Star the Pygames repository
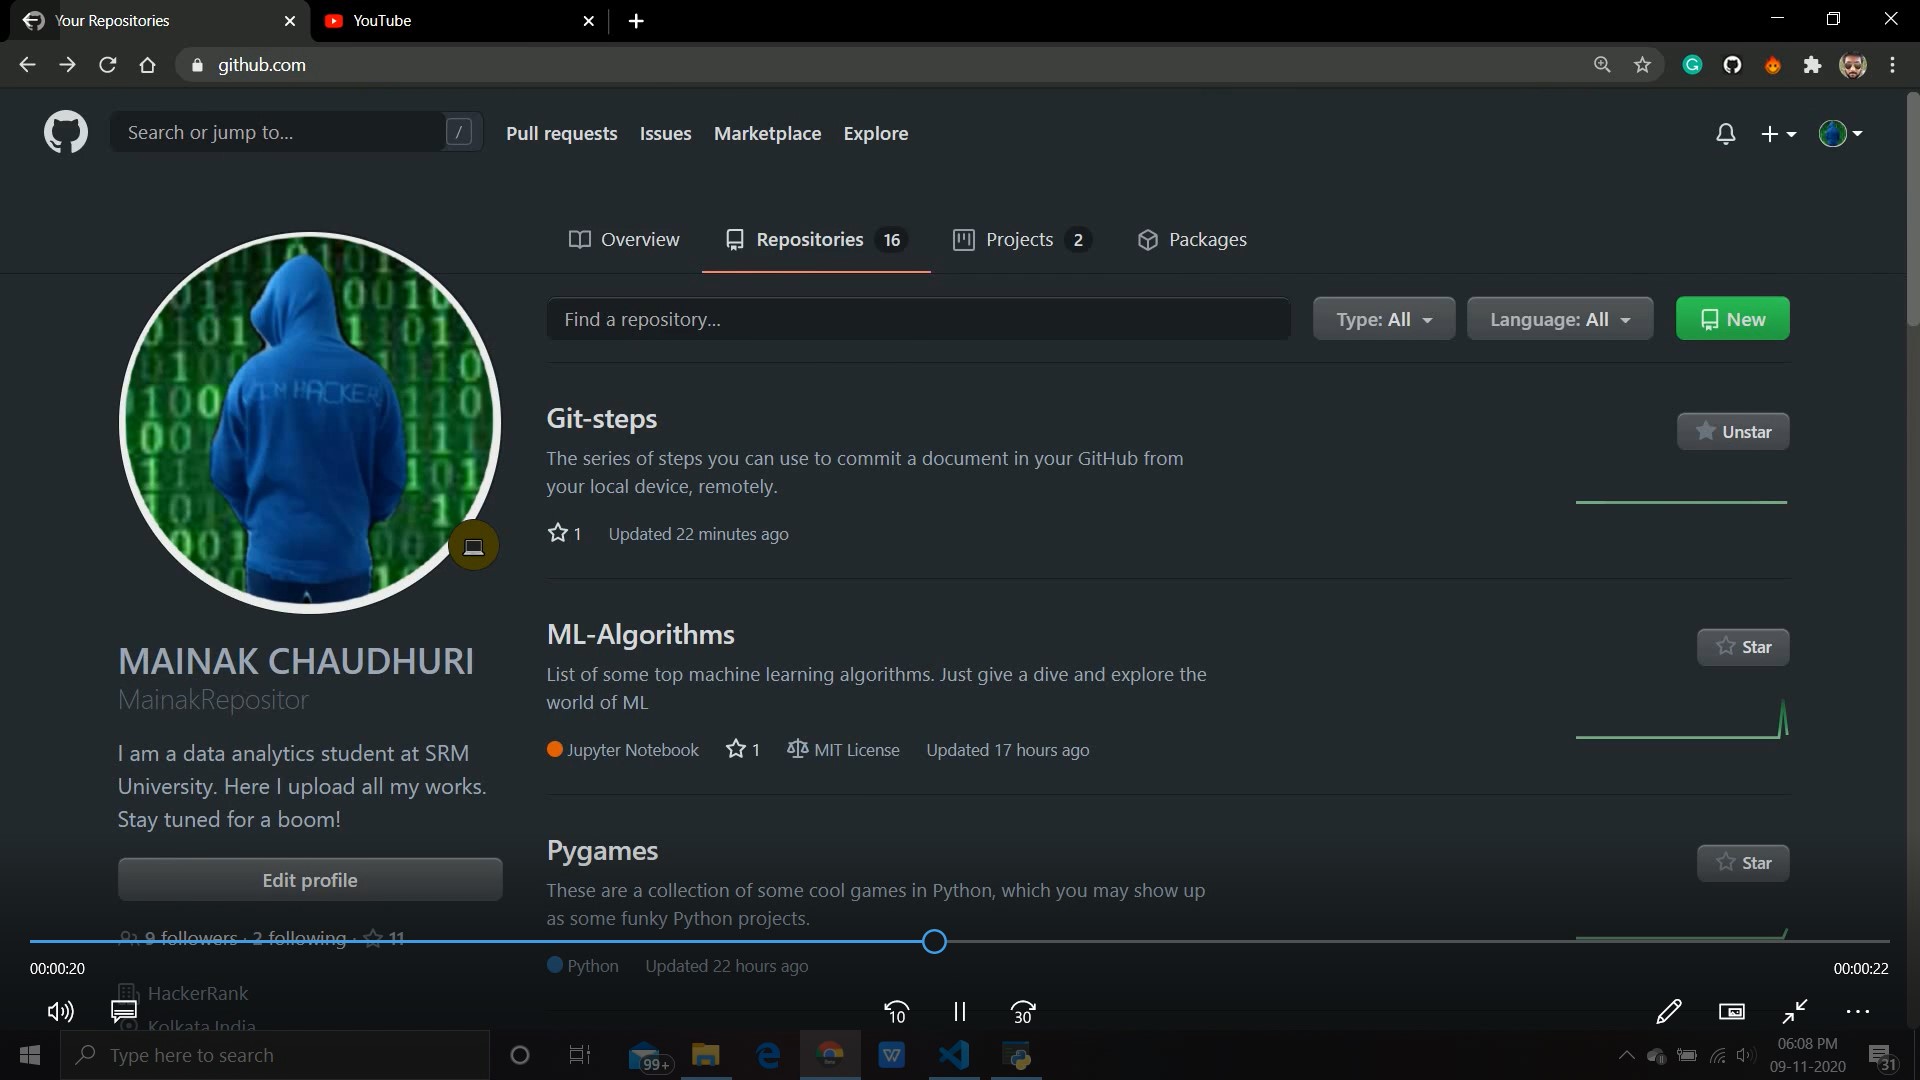 pos(1743,863)
